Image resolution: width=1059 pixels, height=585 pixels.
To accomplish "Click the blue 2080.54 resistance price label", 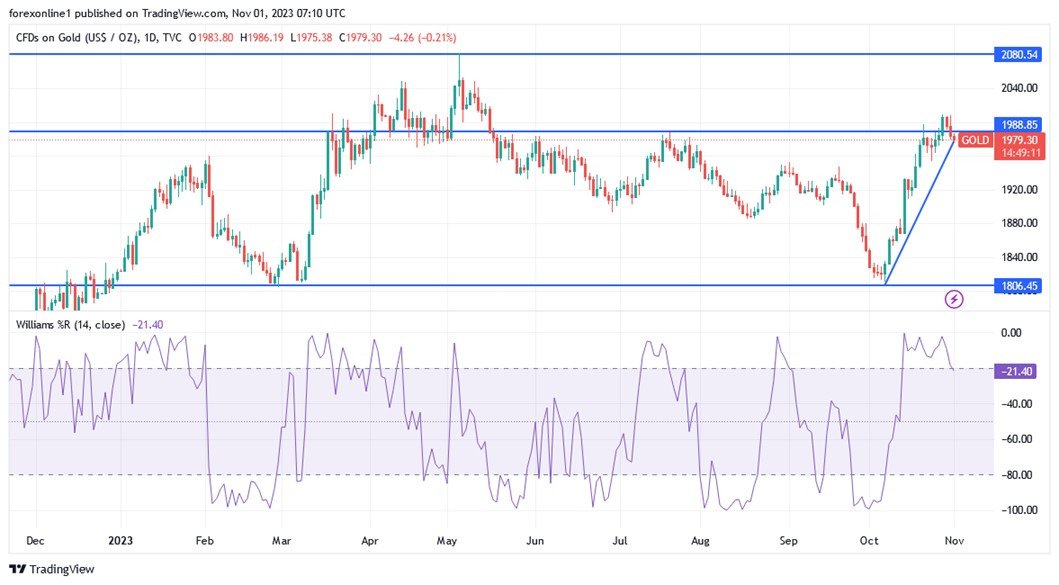I will pos(1020,55).
